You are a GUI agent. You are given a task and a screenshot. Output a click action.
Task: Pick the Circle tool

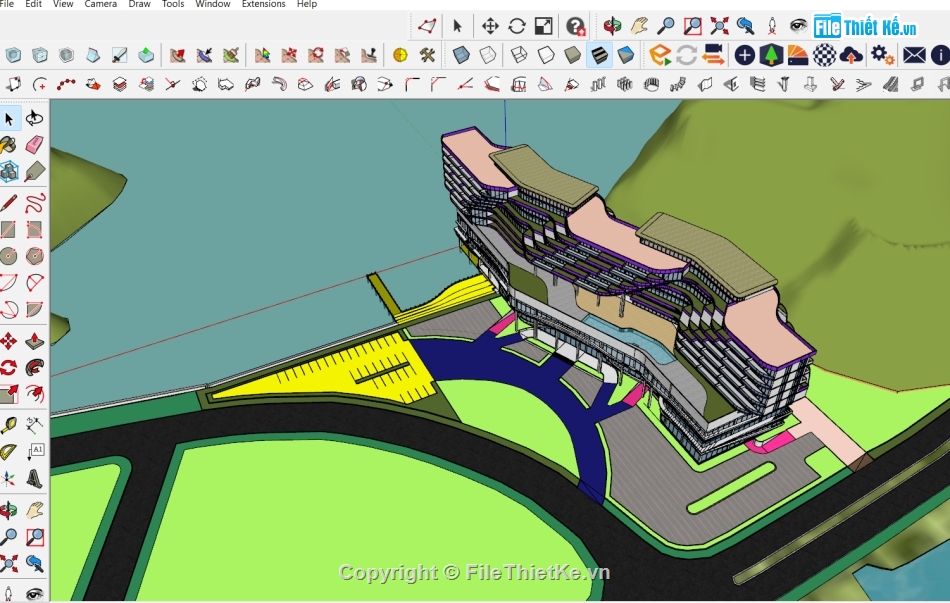tap(8, 256)
